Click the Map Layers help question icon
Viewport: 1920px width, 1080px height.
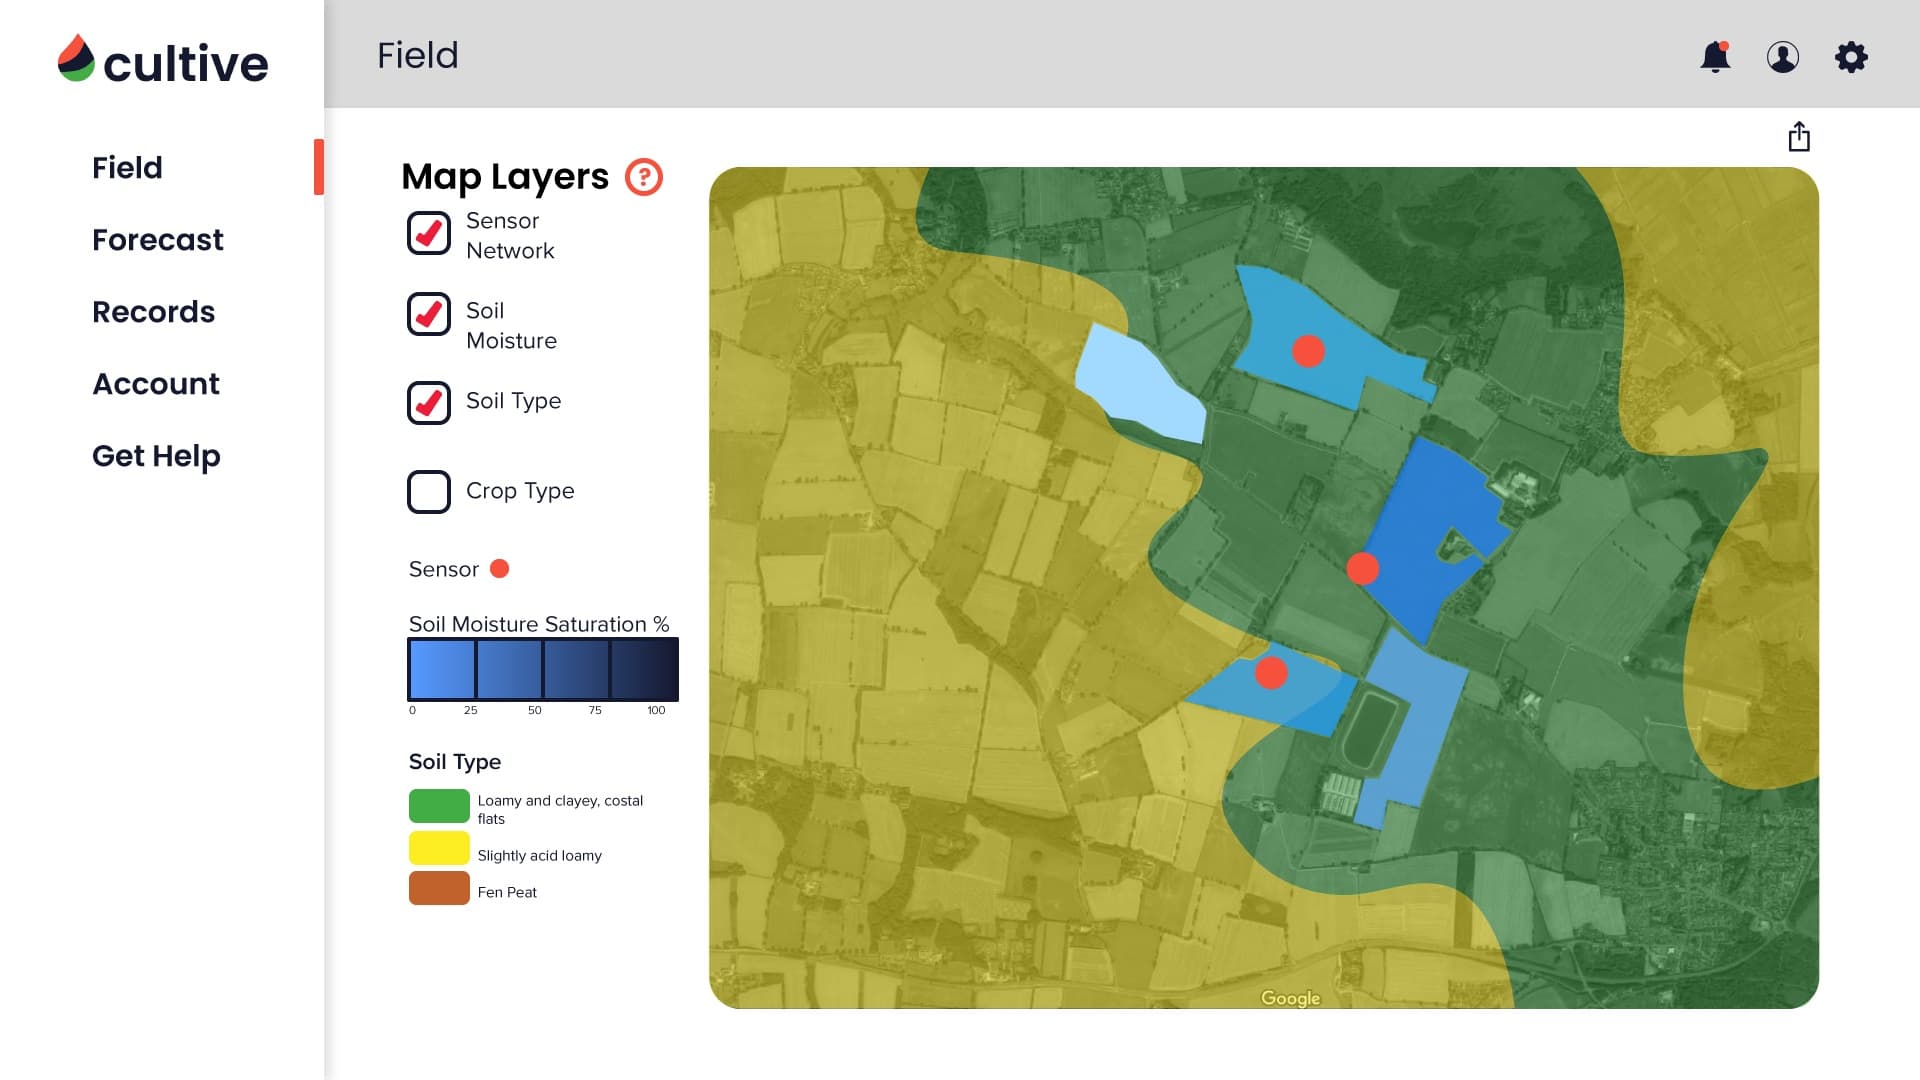pos(644,177)
